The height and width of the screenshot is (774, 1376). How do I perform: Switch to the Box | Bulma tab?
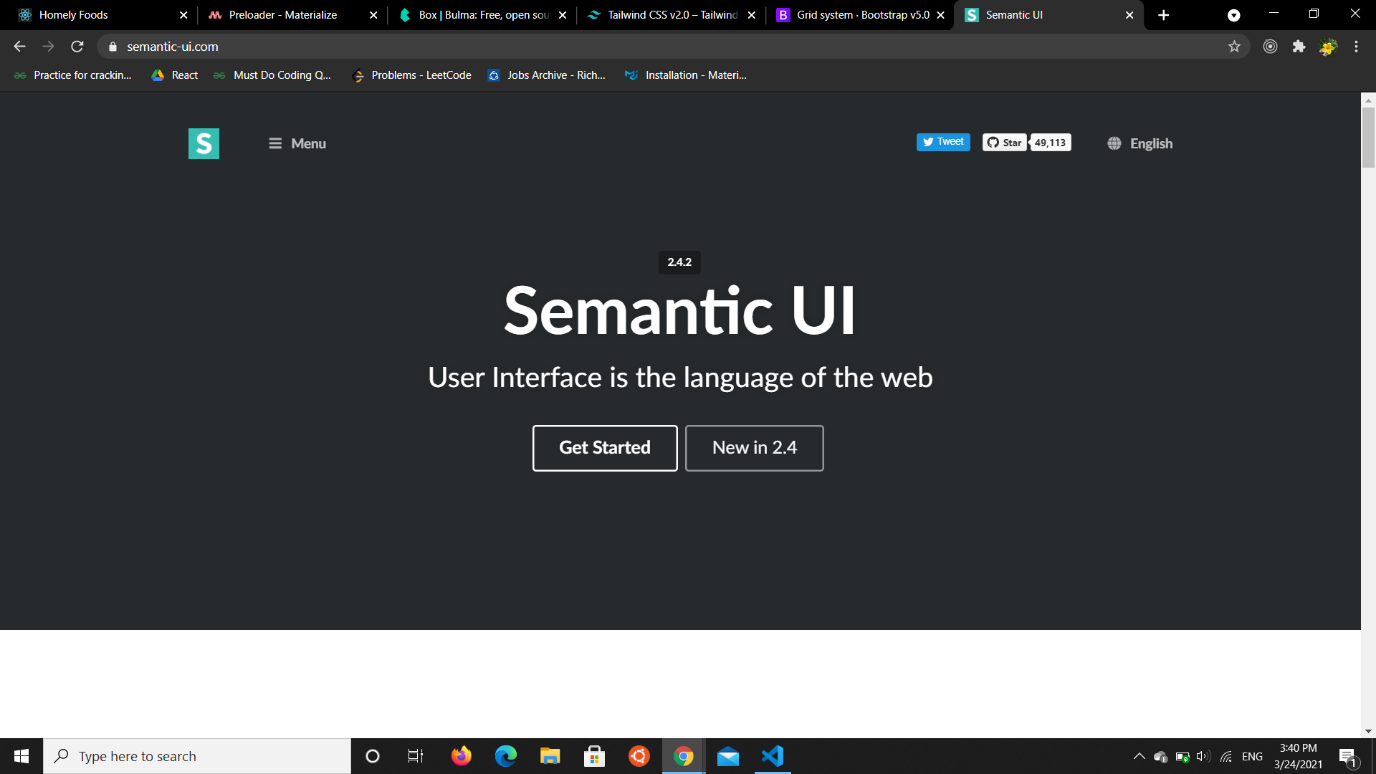[482, 15]
